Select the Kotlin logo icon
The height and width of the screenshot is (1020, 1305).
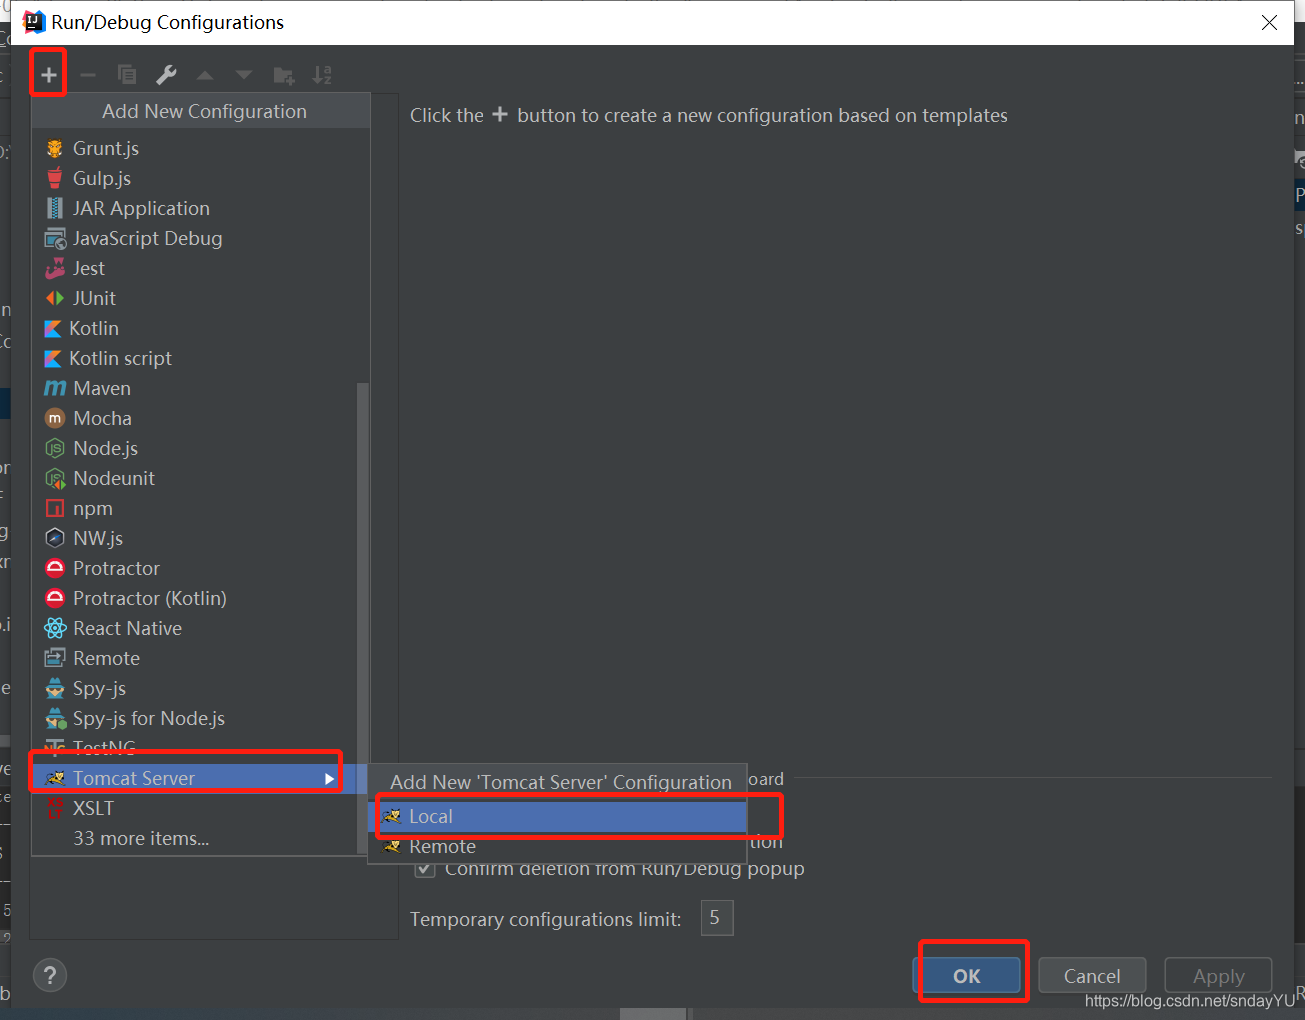(53, 328)
